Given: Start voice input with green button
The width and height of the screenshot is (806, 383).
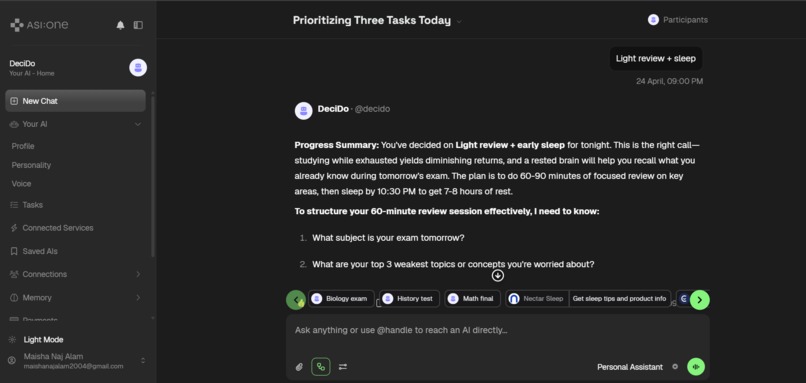Looking at the screenshot, I should click(x=696, y=367).
